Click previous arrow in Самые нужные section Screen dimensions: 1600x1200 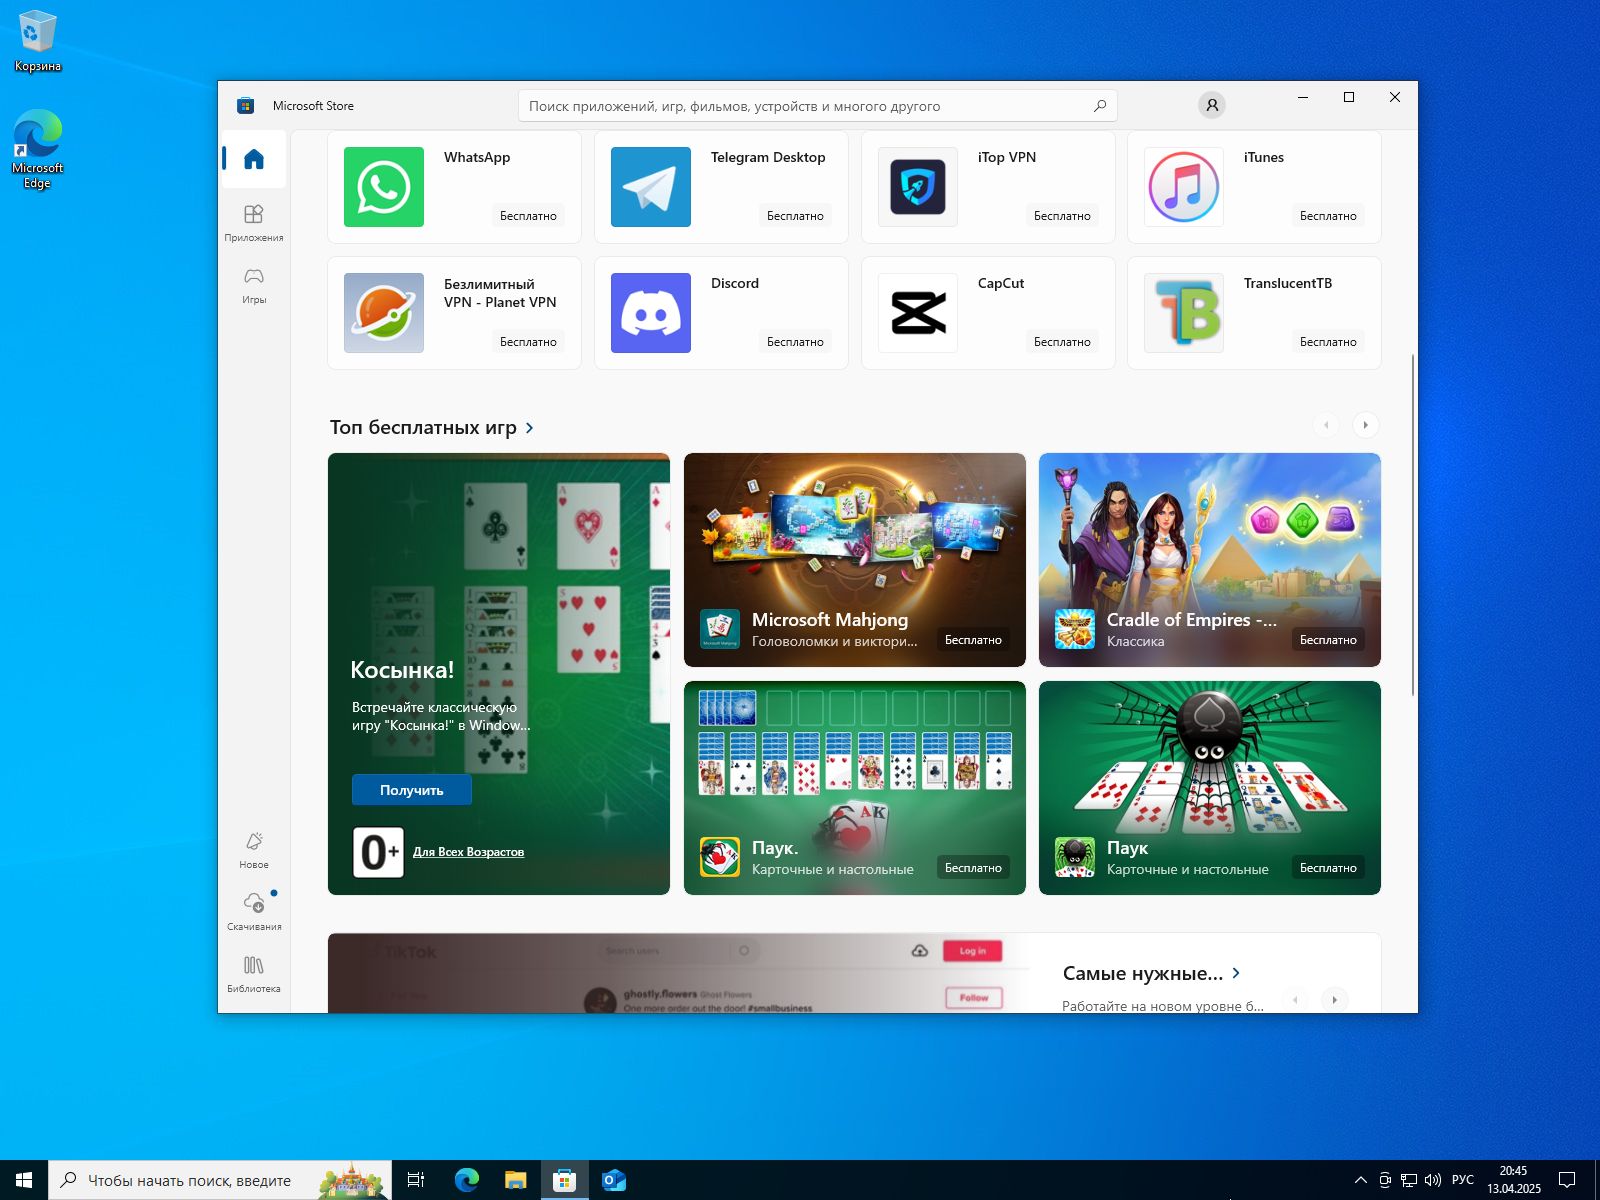[1295, 1000]
